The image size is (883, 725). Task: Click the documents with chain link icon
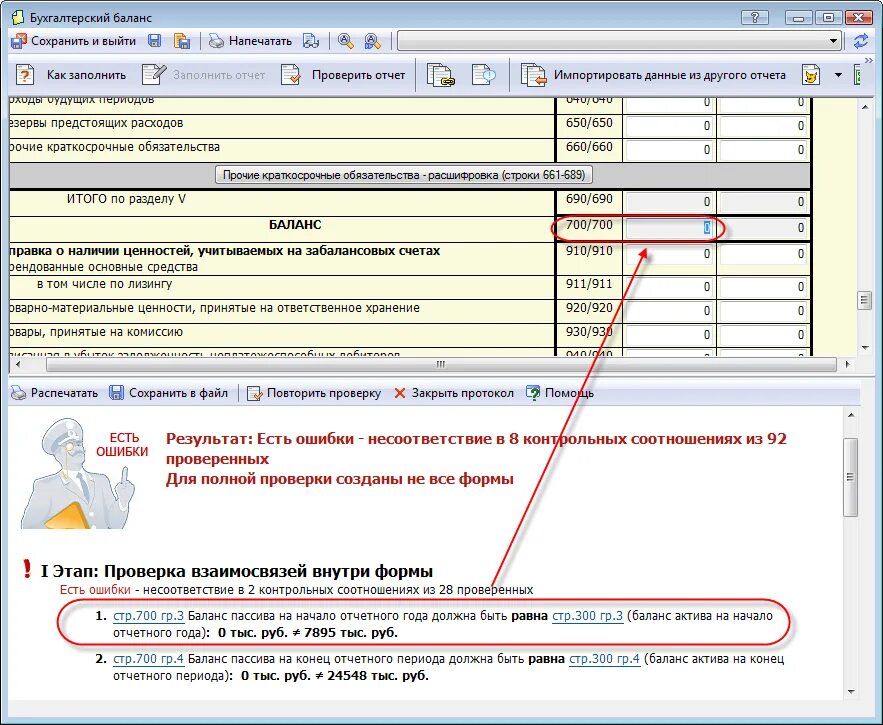[x=440, y=75]
